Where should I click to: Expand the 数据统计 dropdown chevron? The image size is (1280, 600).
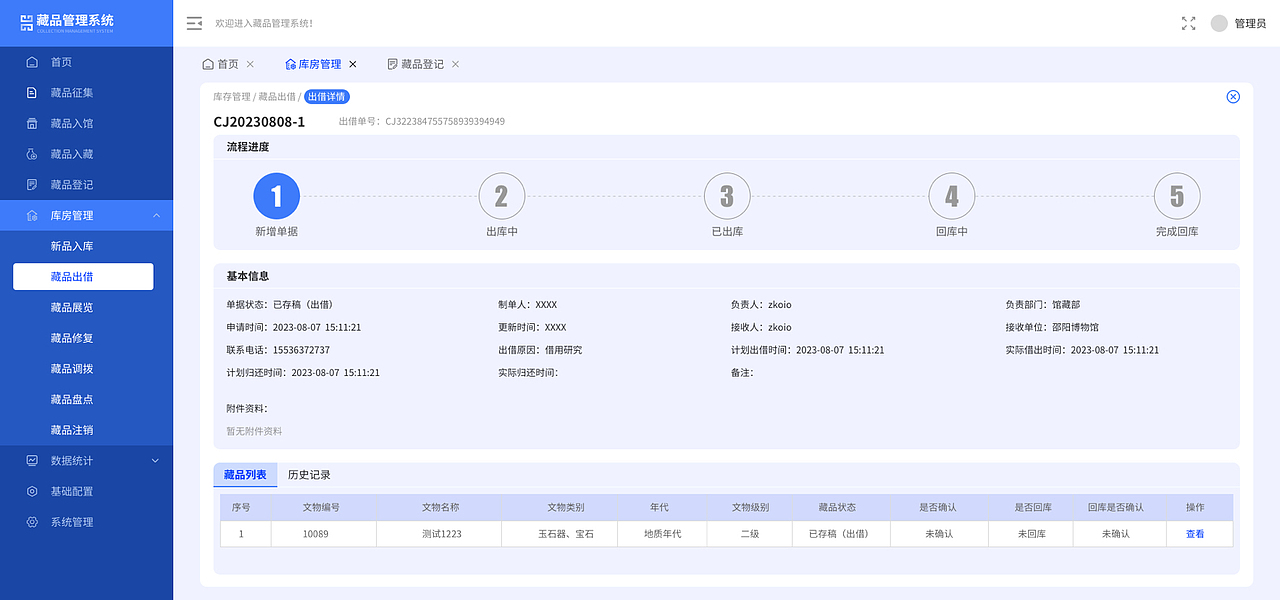point(155,460)
